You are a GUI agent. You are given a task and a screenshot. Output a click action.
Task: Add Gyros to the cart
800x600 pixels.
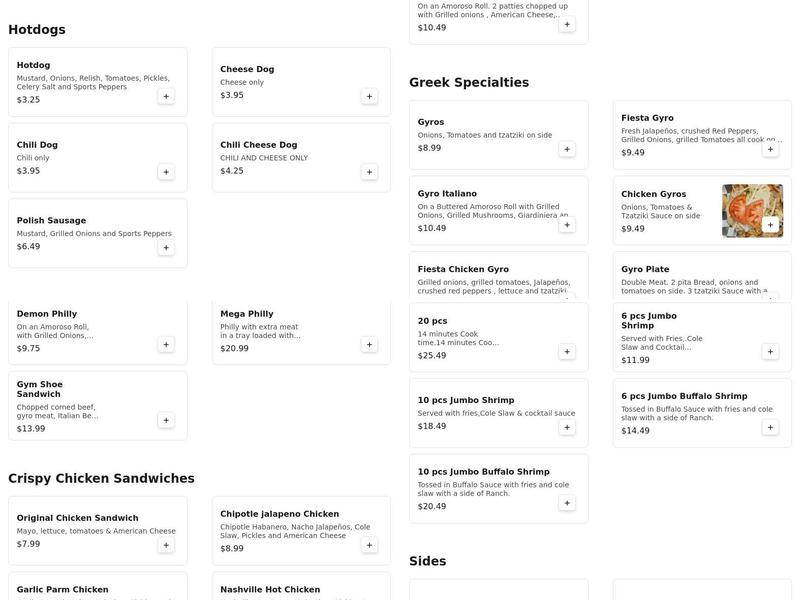(567, 149)
